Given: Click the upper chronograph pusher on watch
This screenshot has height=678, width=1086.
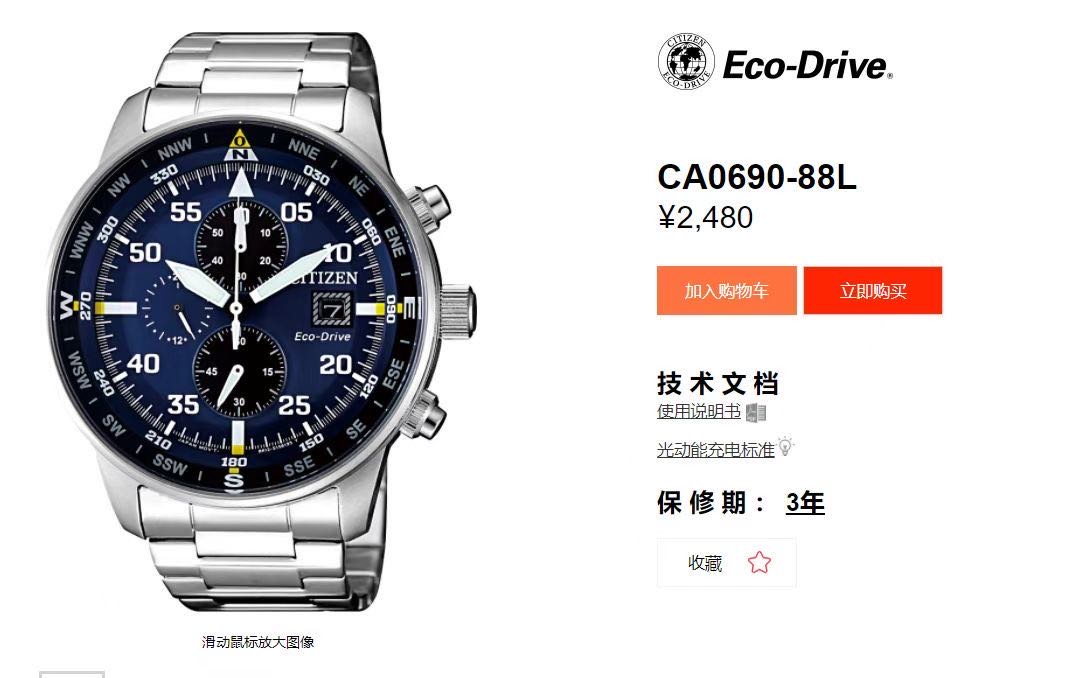Looking at the screenshot, I should coord(430,203).
